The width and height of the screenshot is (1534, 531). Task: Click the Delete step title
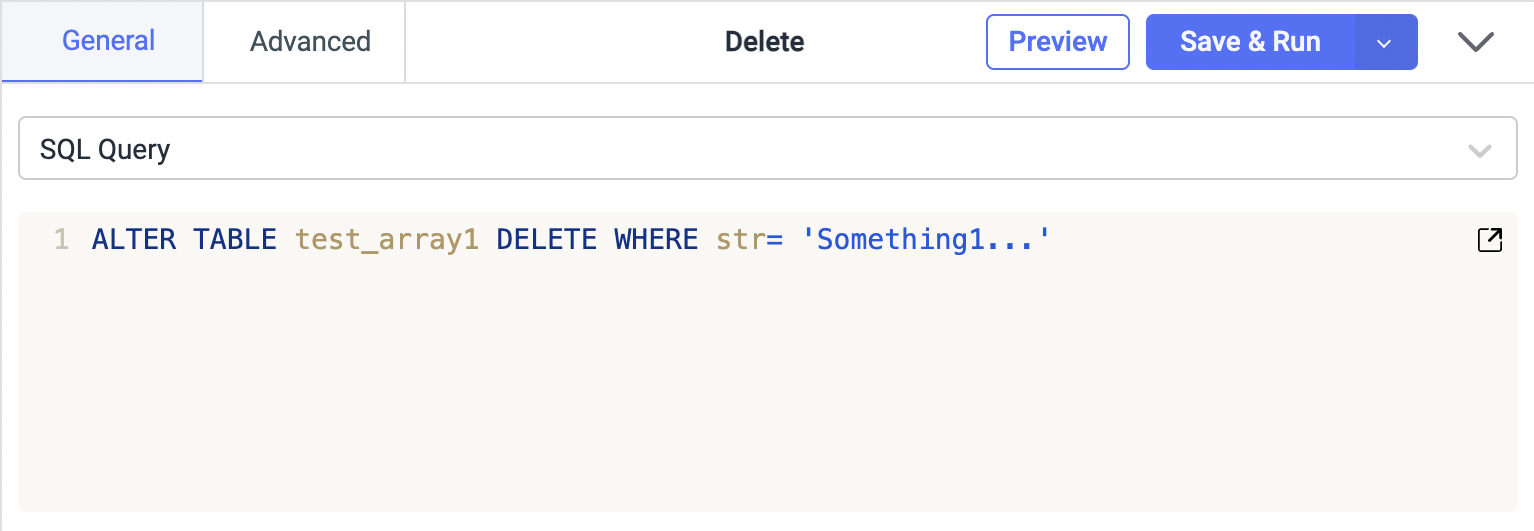tap(764, 42)
